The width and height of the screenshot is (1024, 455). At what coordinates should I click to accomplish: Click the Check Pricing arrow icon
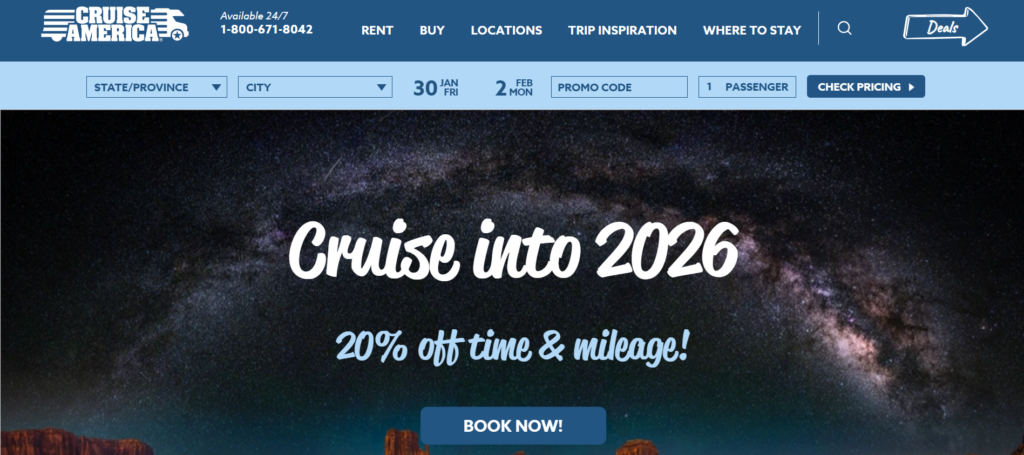(912, 87)
